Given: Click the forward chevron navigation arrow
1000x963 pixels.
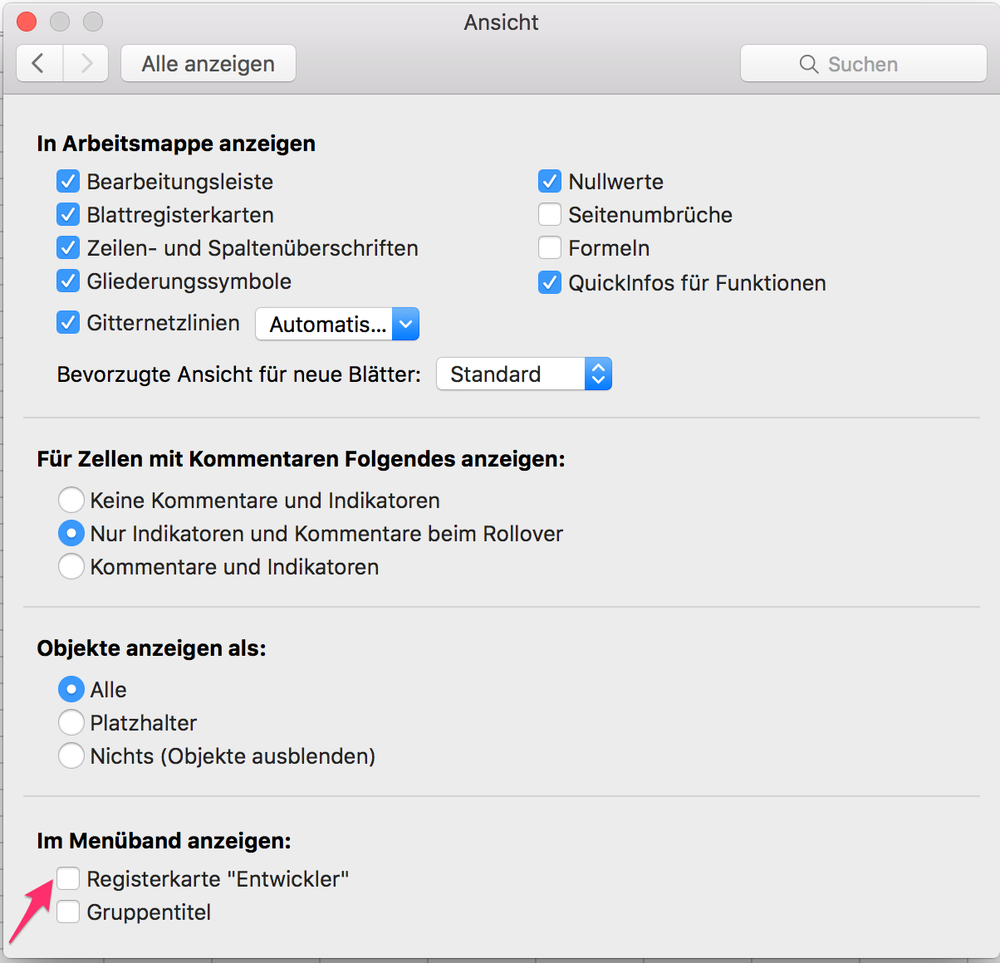Looking at the screenshot, I should coord(86,64).
